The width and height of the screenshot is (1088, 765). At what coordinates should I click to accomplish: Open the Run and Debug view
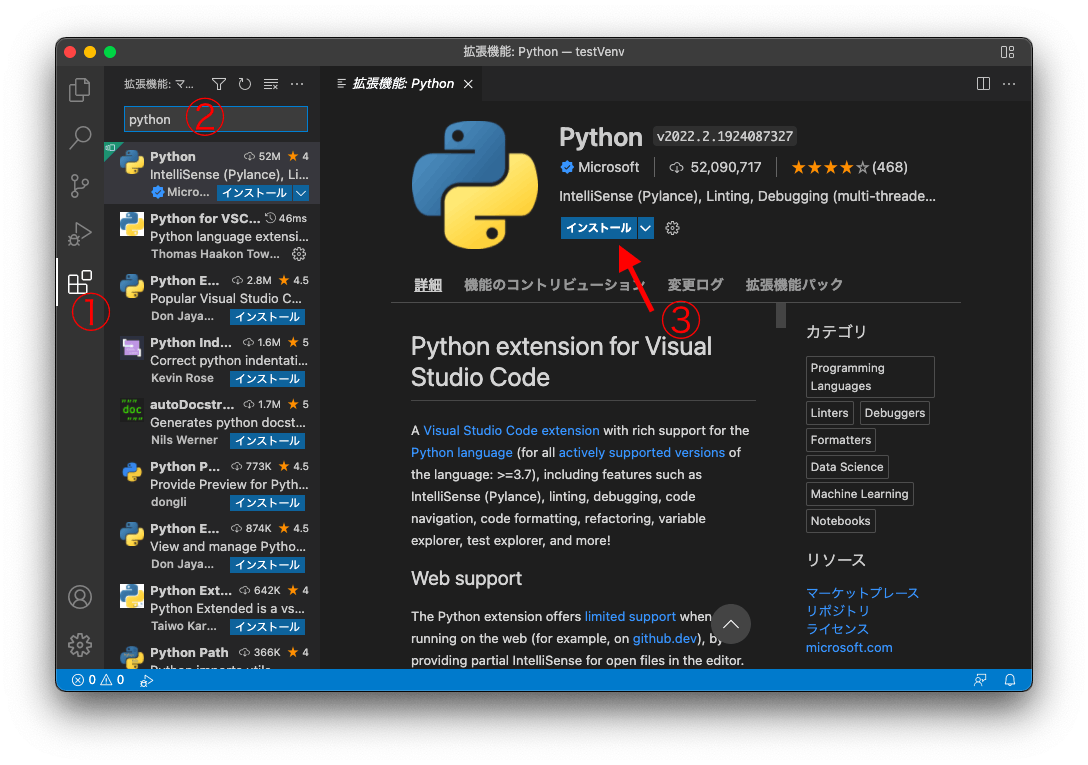(80, 234)
